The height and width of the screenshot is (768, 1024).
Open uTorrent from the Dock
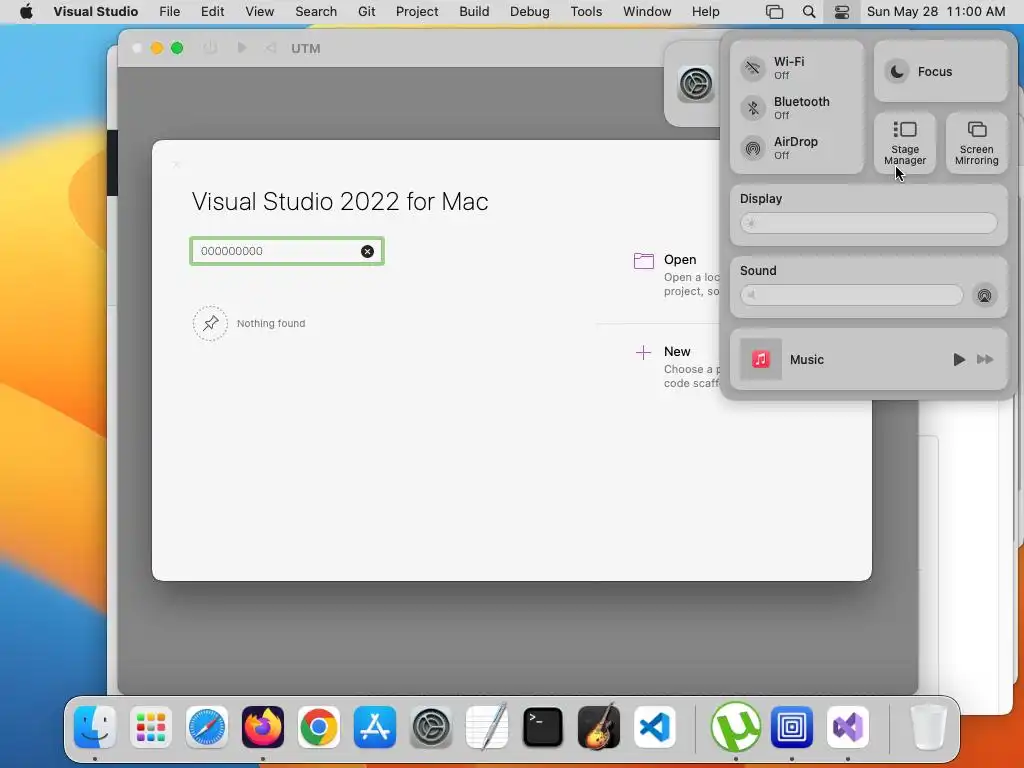(x=735, y=727)
